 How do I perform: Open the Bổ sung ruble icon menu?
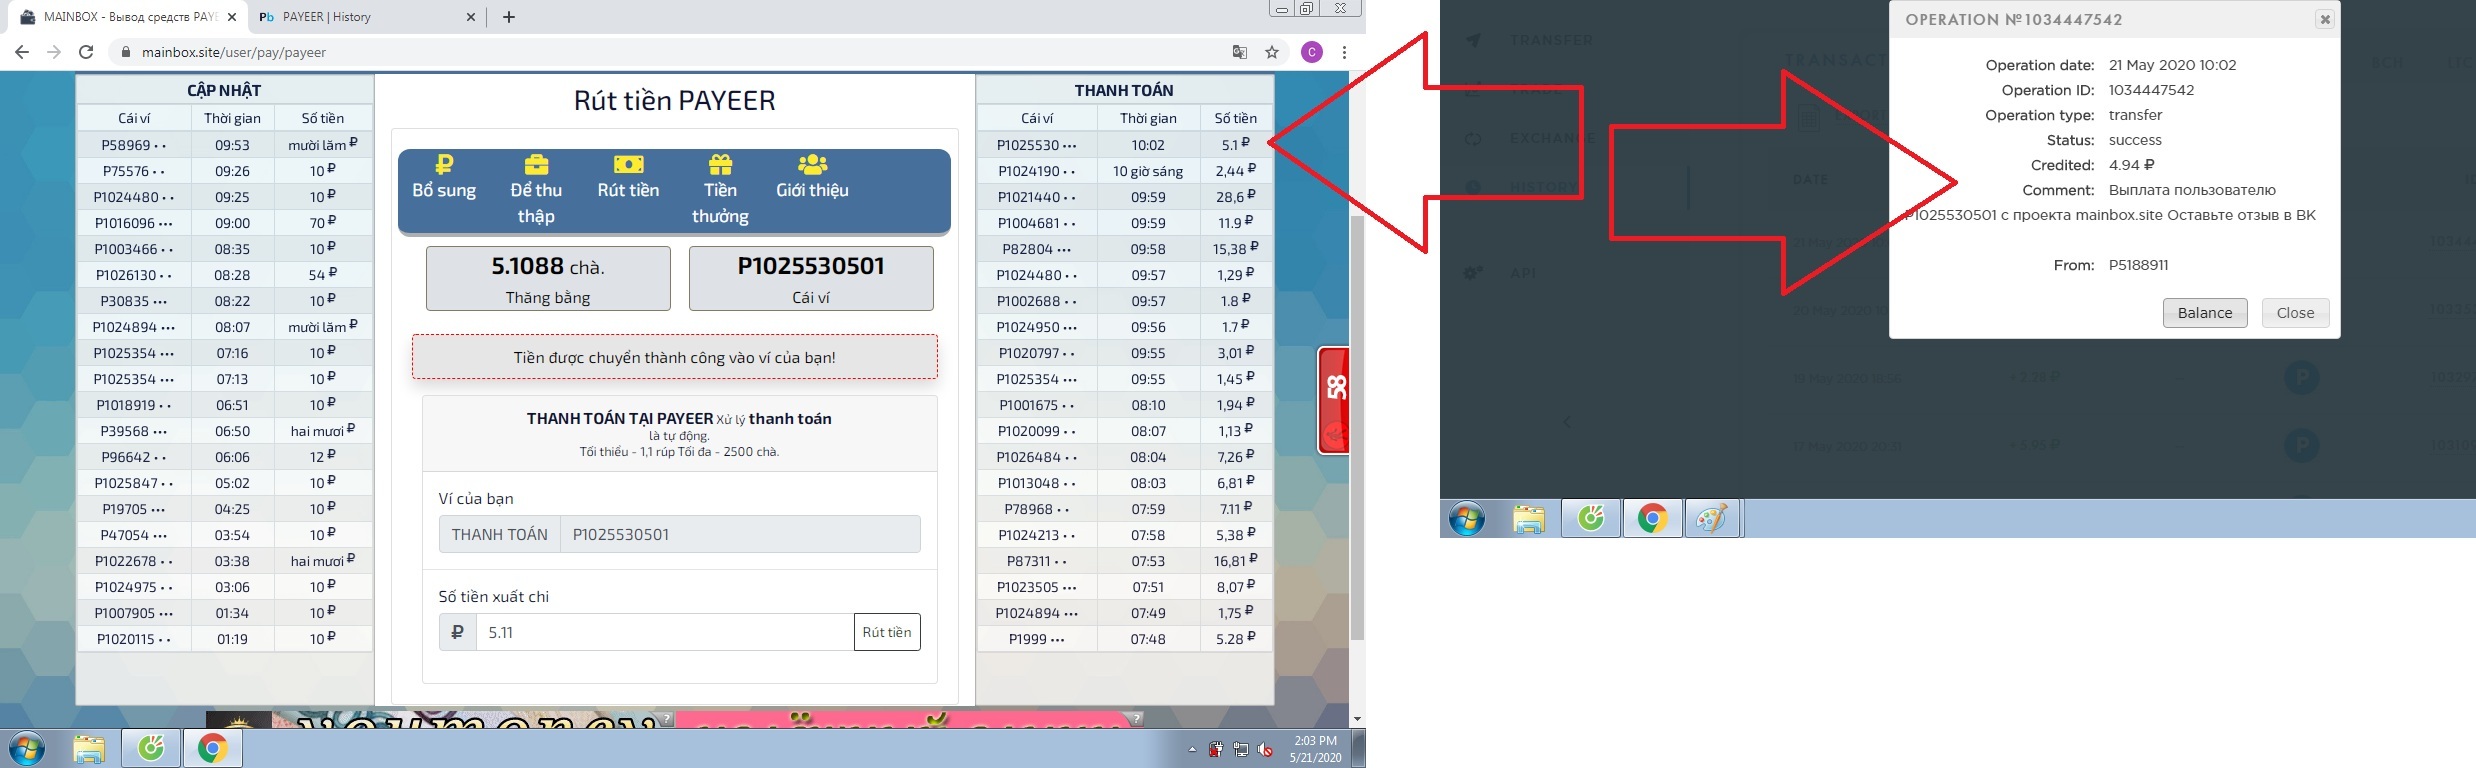(444, 177)
